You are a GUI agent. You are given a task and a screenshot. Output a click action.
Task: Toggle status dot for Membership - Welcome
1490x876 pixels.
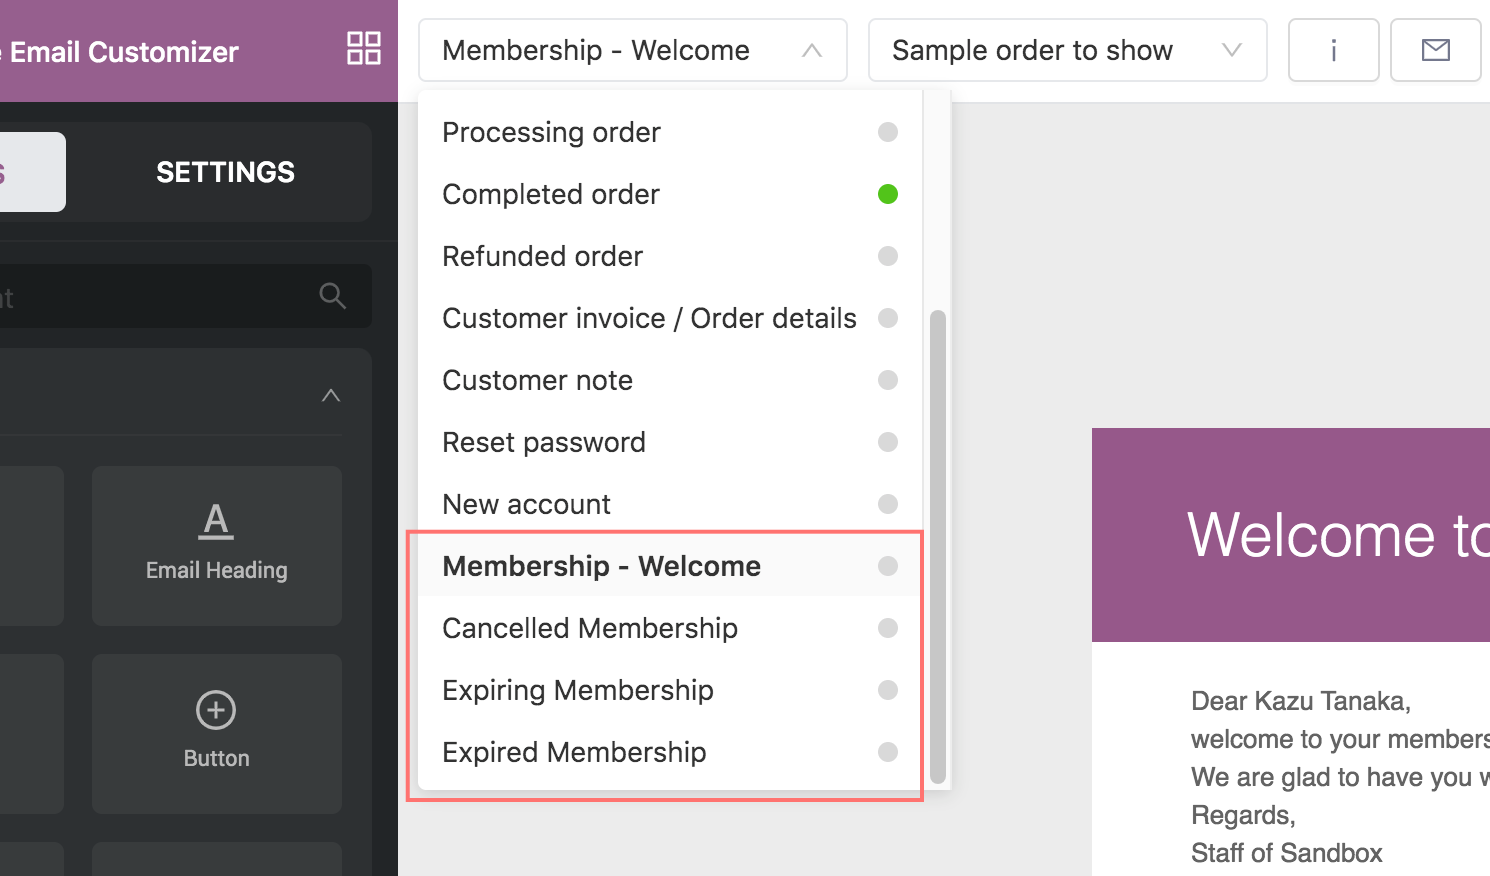[x=887, y=566]
